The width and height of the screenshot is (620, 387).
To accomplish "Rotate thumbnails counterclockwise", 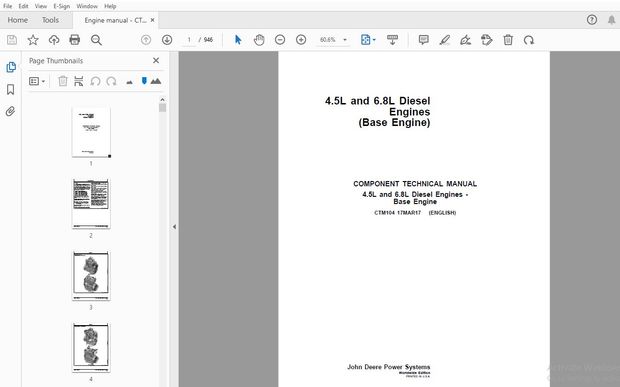I will 95,81.
